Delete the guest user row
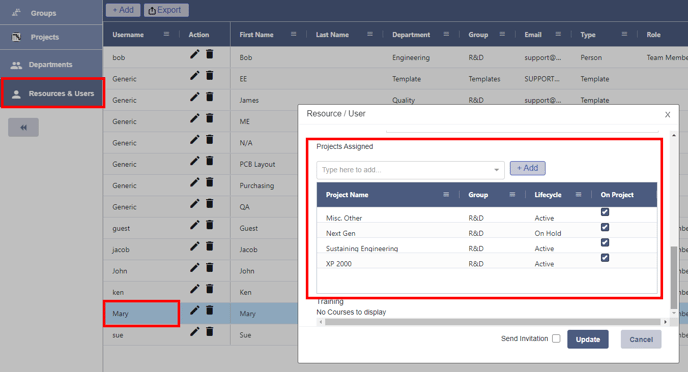This screenshot has width=688, height=372. [210, 225]
